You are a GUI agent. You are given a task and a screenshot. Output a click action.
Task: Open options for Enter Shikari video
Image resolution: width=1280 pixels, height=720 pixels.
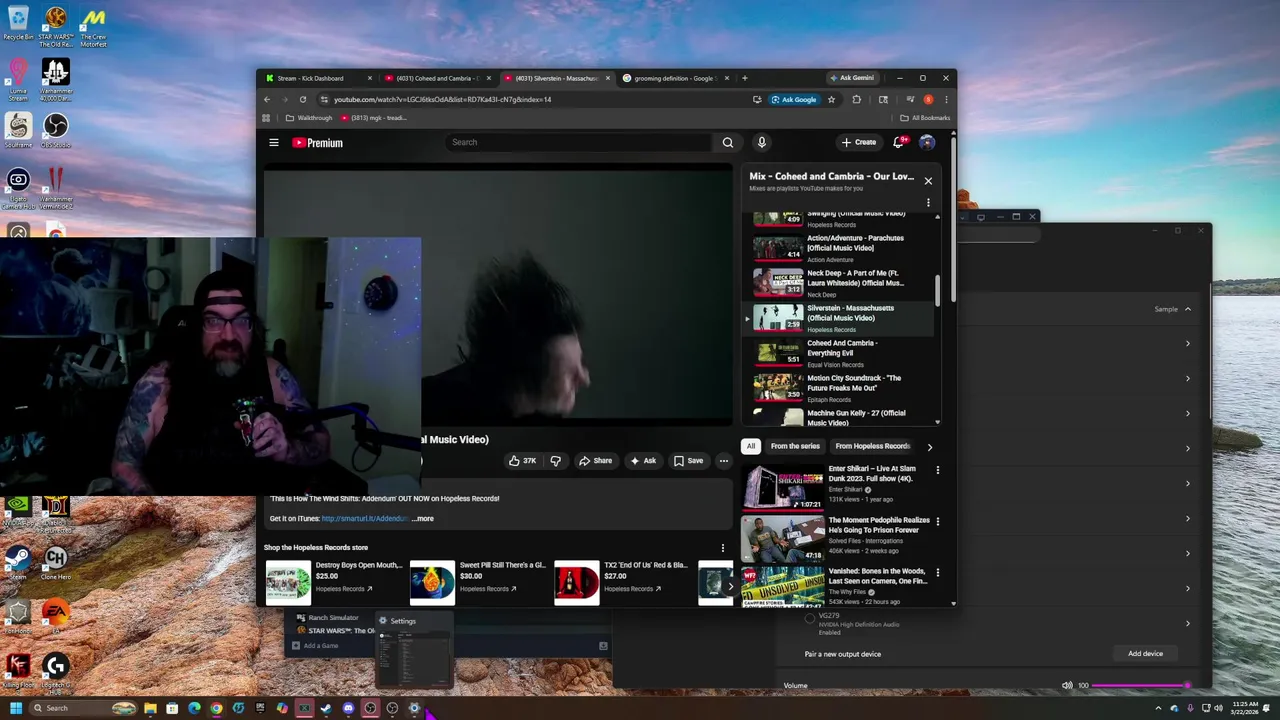pos(937,470)
